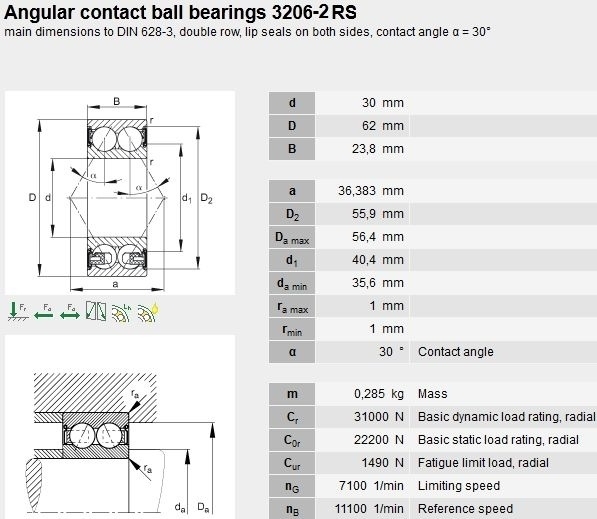Click the bidirectional axial load Fa icon
Screen dimensions: 597x519
click(x=70, y=312)
